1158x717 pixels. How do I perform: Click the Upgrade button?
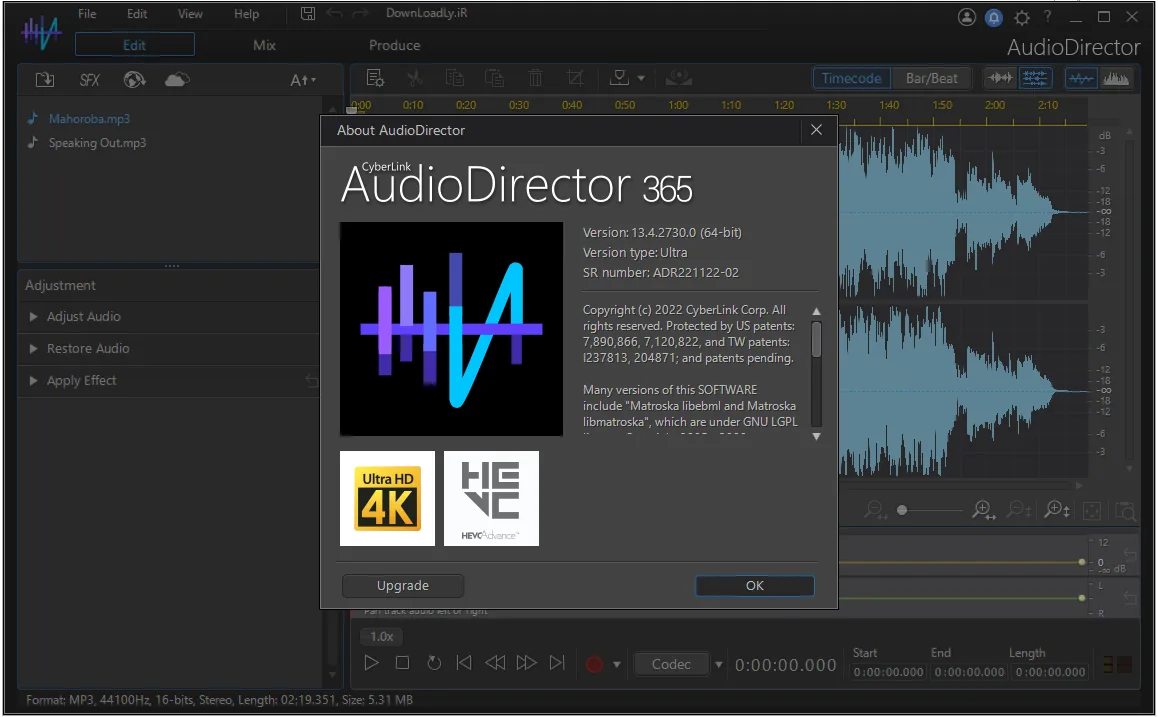403,586
